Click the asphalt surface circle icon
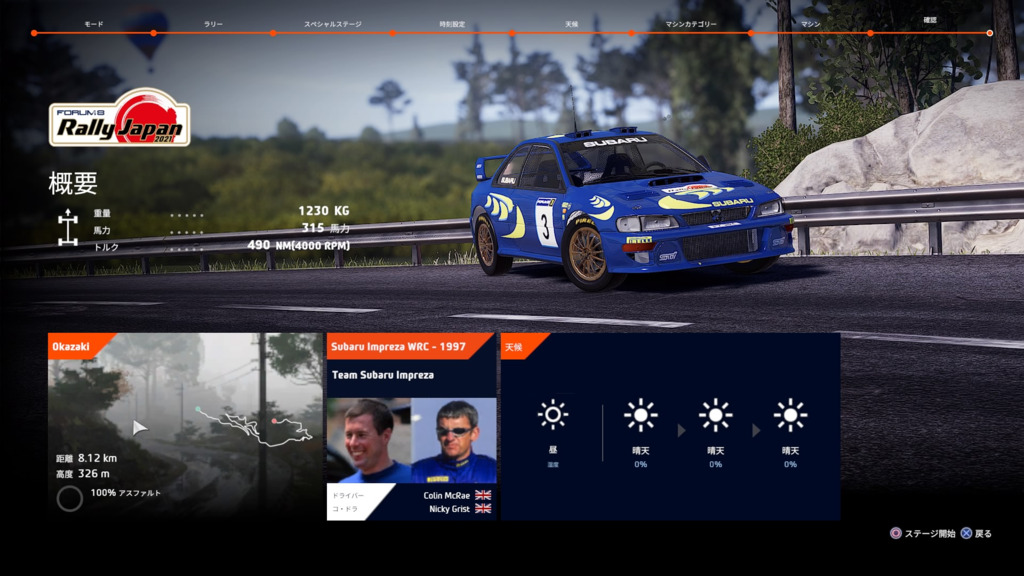 tap(69, 499)
